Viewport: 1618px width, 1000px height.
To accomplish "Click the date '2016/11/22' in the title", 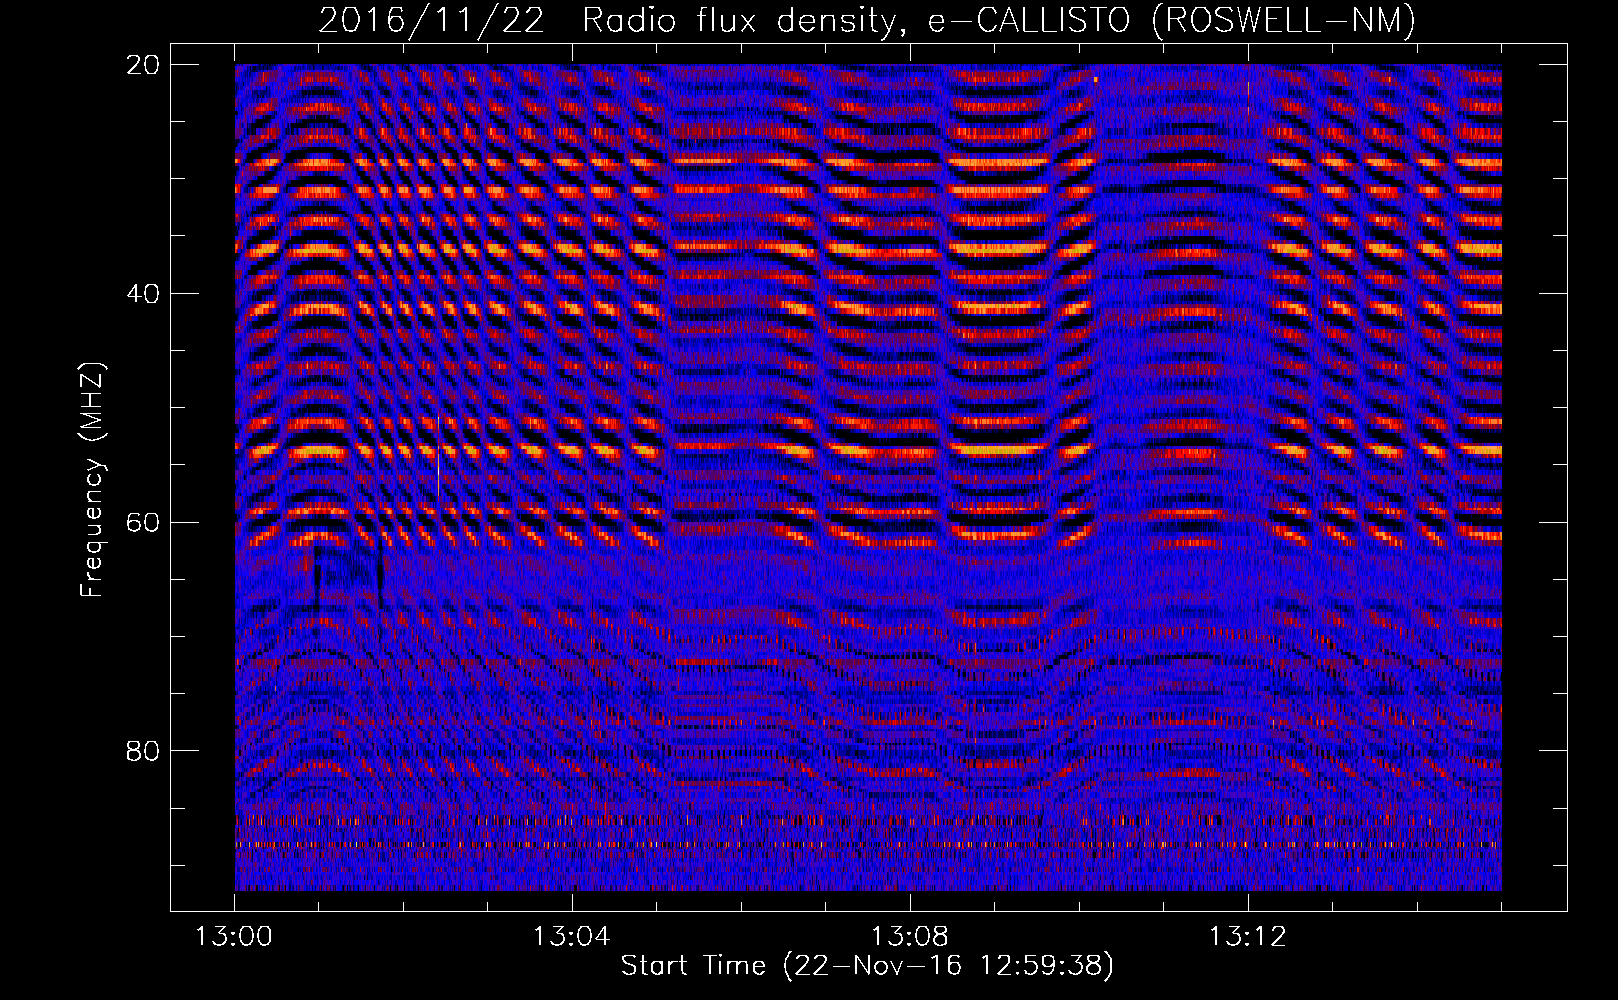I will click(x=432, y=20).
